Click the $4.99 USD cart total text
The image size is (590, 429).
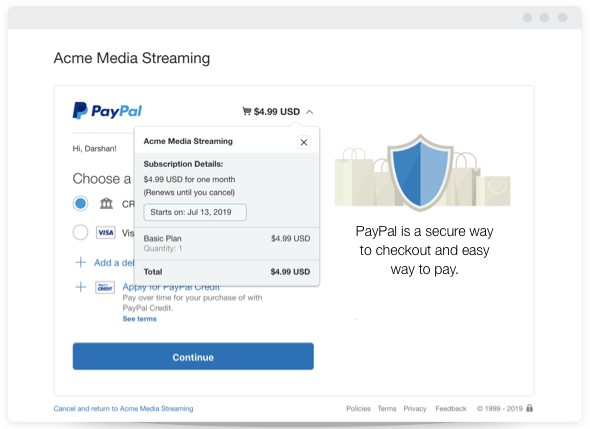tap(277, 111)
